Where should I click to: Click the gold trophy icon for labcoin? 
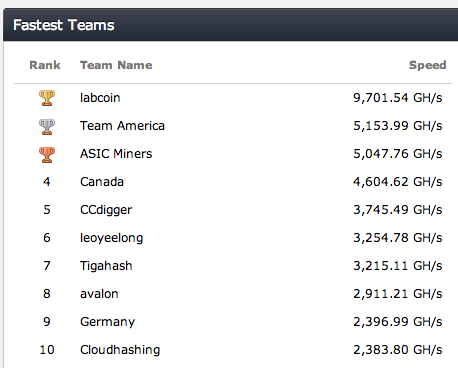pyautogui.click(x=47, y=98)
